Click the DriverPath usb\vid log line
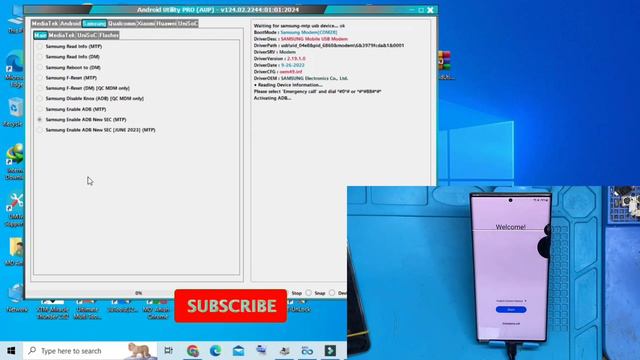 [329, 45]
